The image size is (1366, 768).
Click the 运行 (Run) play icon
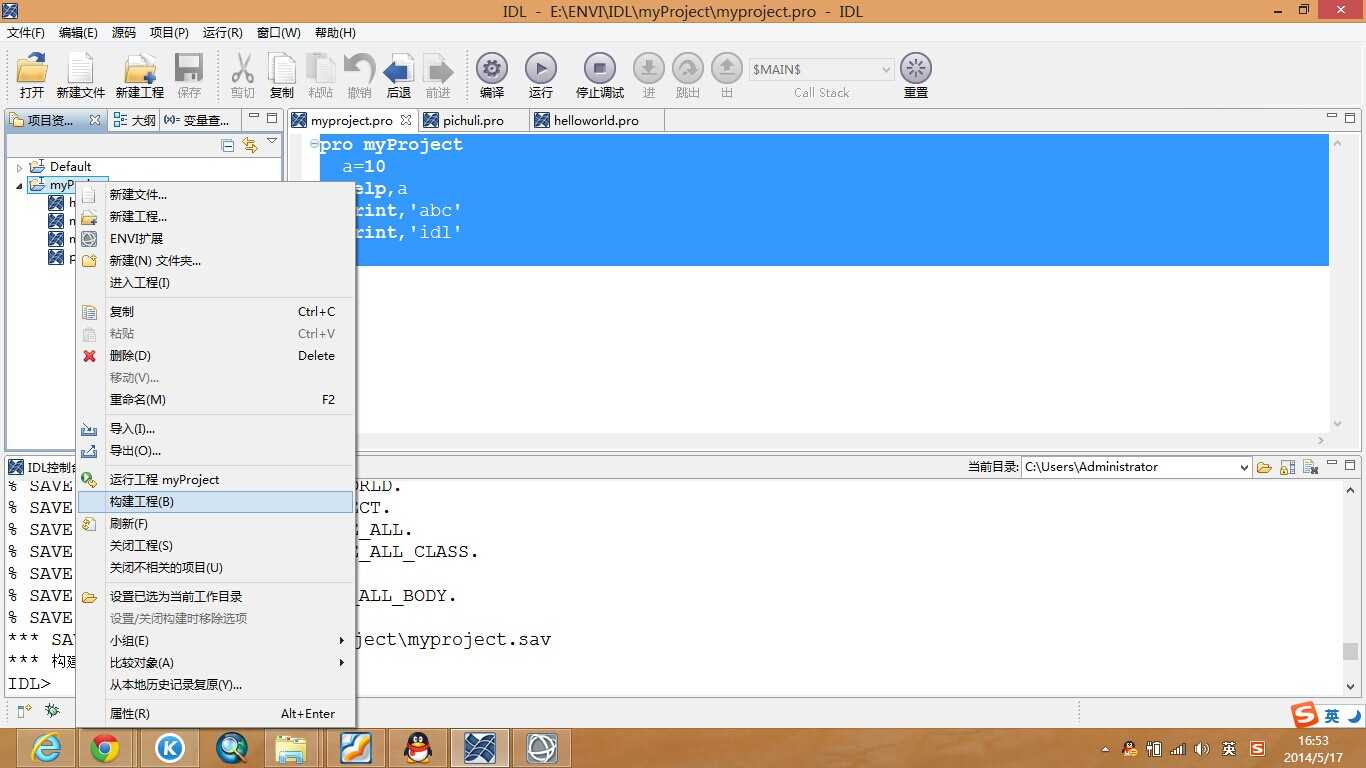click(541, 69)
